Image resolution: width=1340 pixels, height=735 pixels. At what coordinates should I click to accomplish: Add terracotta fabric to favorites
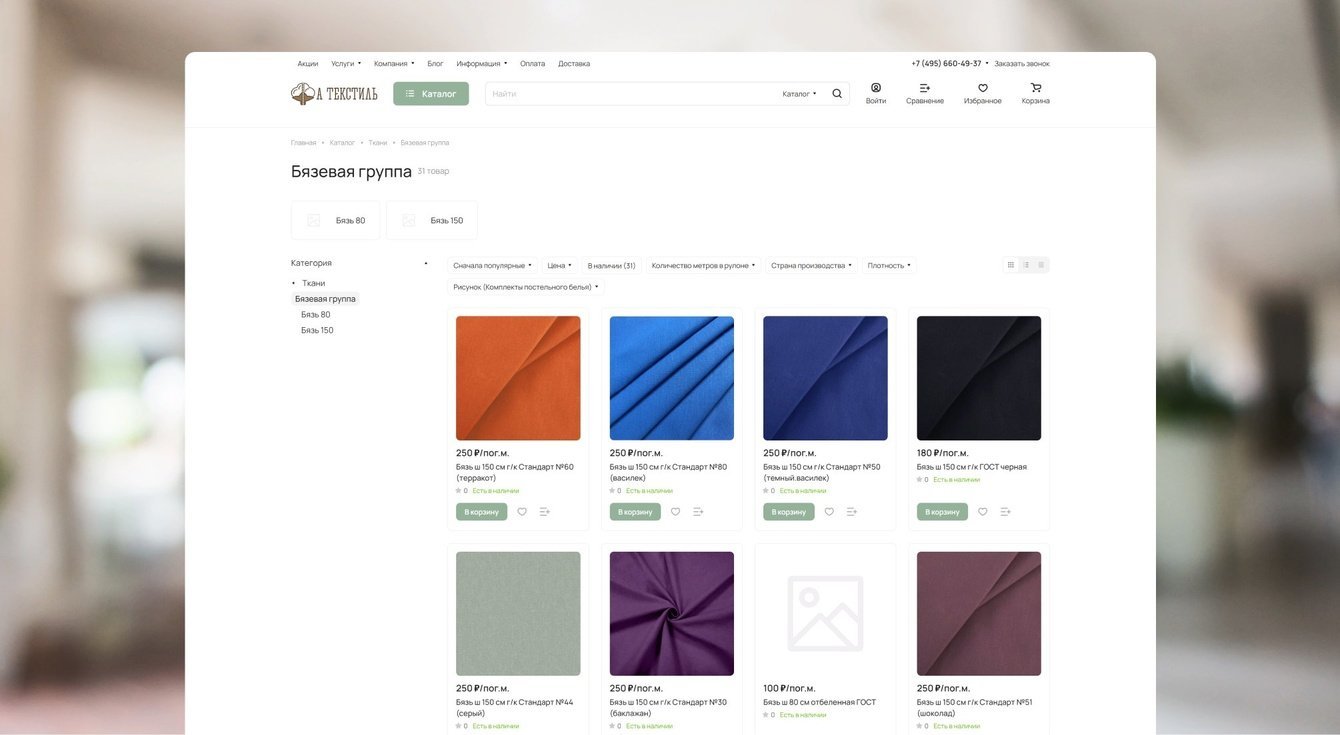(x=522, y=512)
